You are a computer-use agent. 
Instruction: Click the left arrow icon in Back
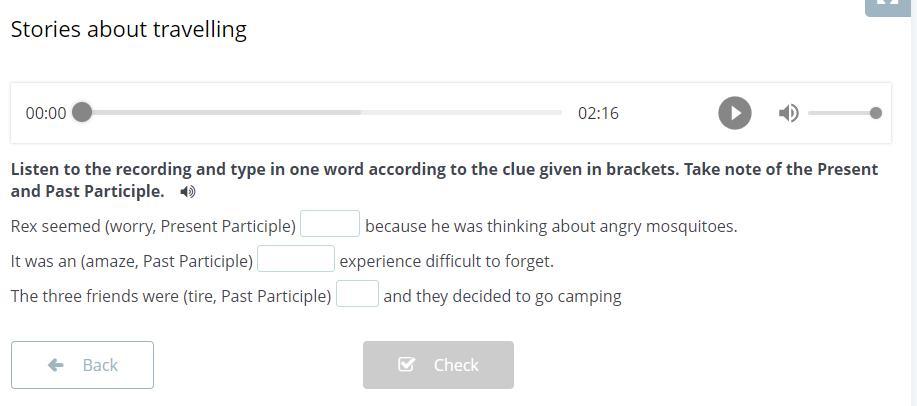pyautogui.click(x=56, y=365)
